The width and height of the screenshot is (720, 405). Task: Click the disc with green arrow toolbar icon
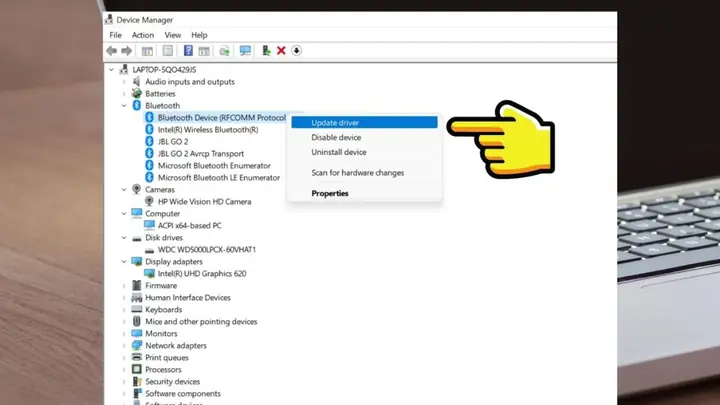[224, 51]
